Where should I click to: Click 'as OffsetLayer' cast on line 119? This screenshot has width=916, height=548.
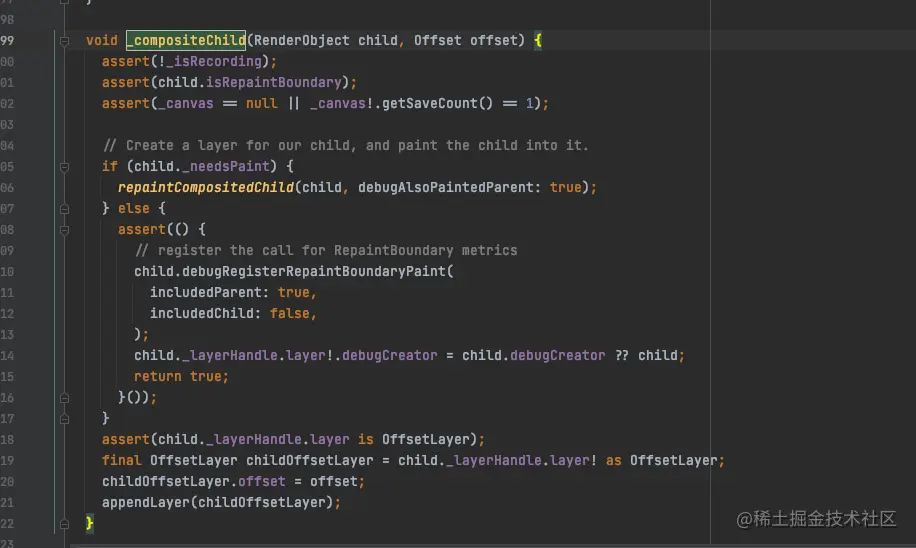(x=661, y=460)
